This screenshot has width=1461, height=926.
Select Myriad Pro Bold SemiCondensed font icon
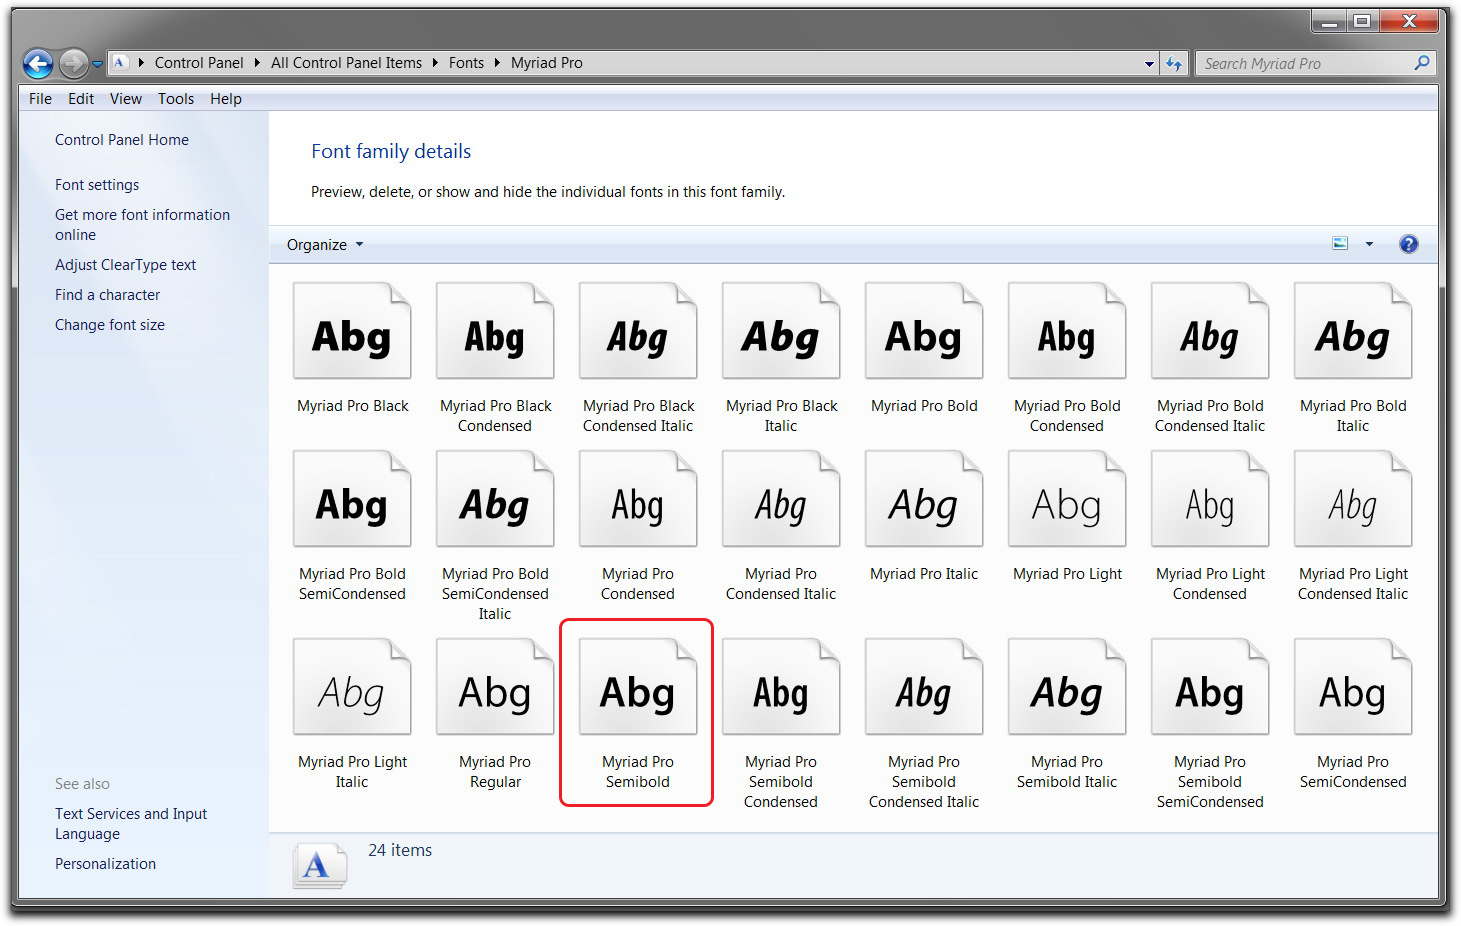(352, 500)
